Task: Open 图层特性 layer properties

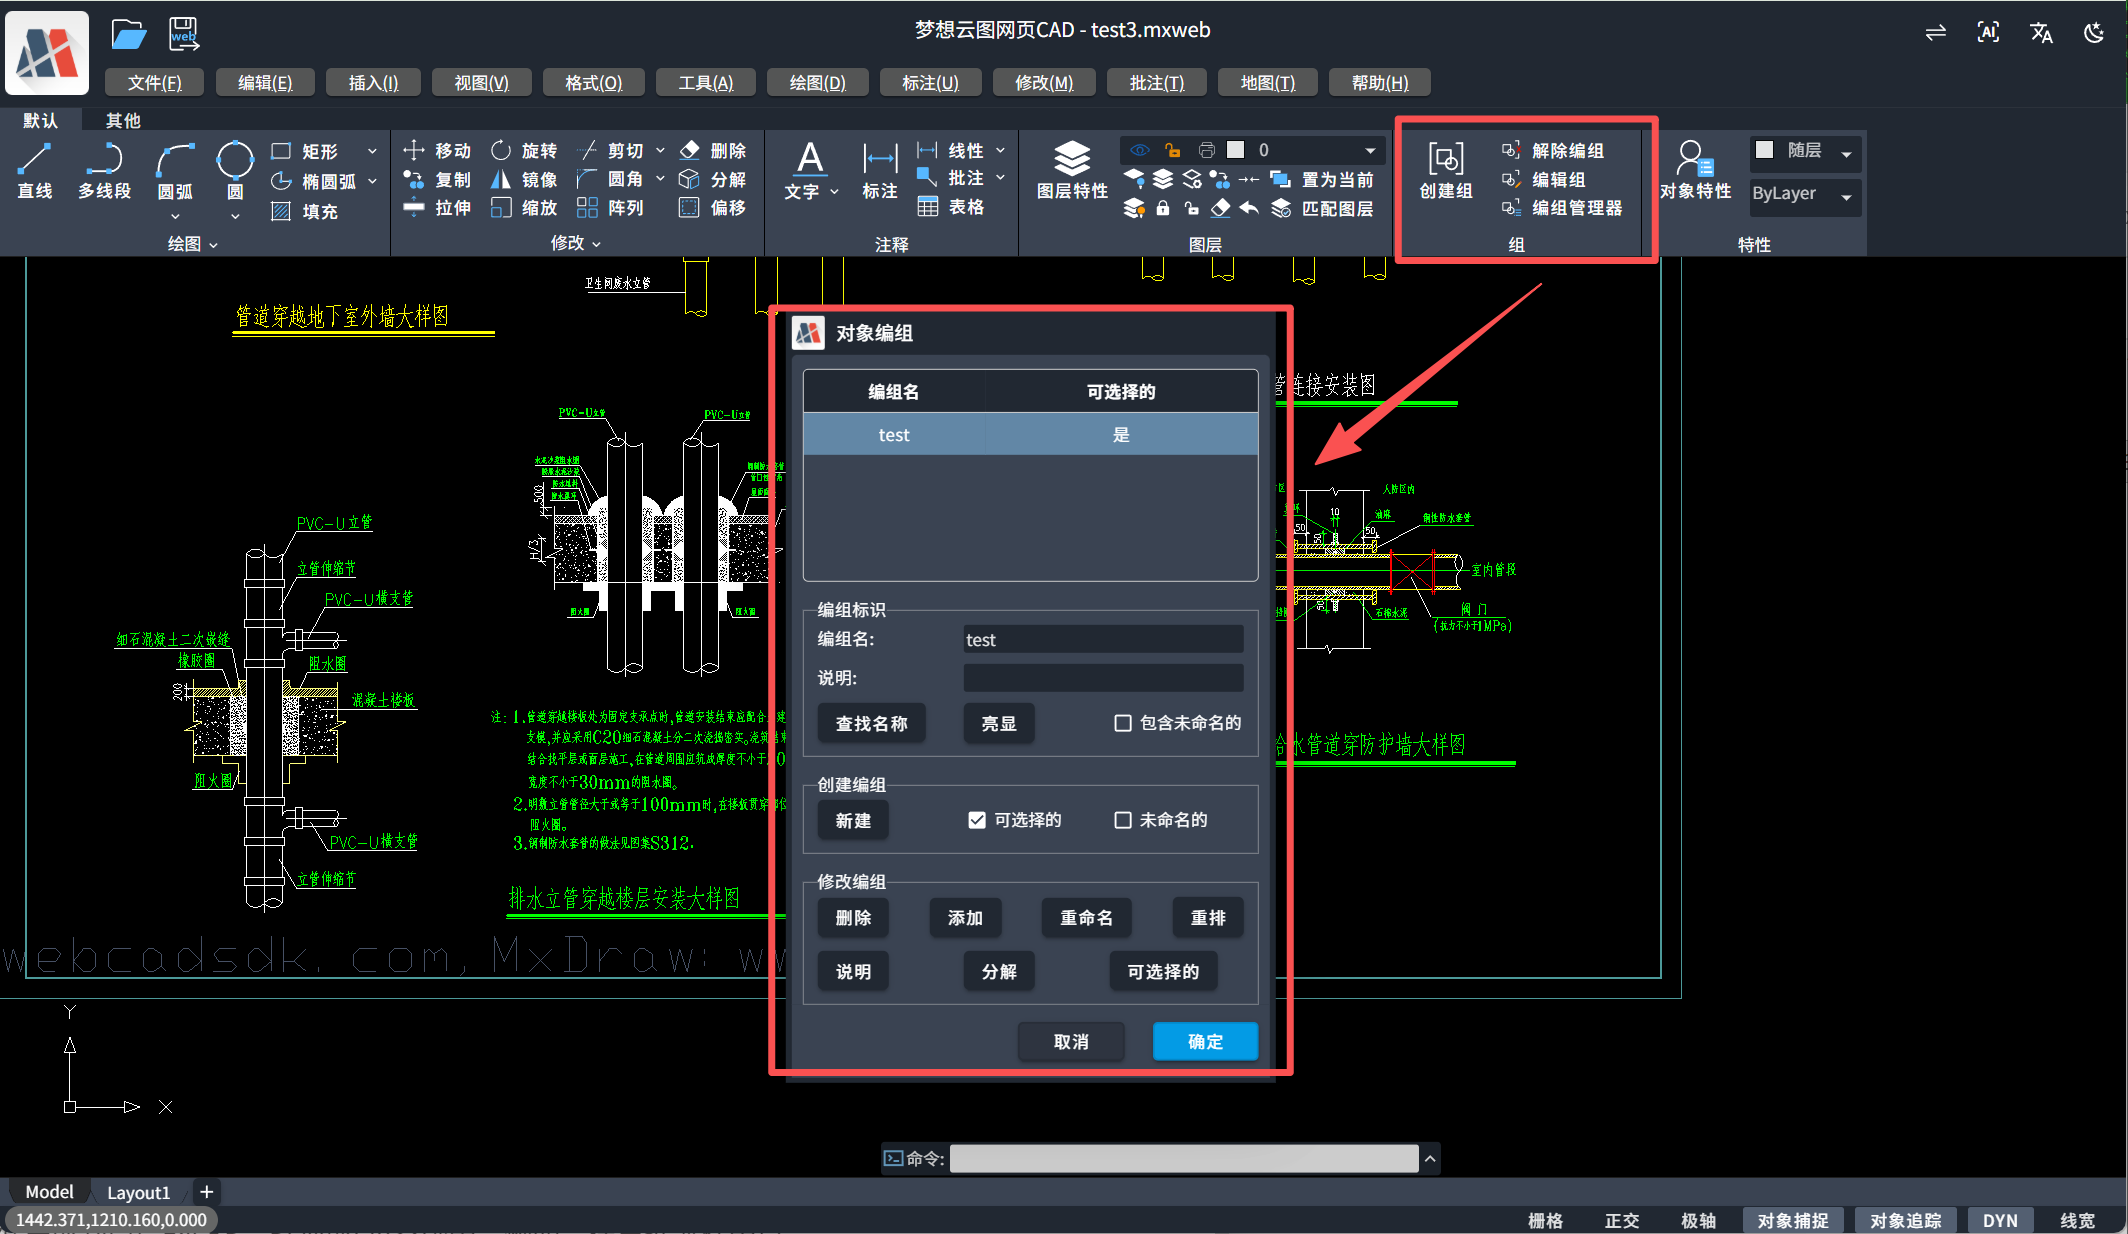Action: point(1072,171)
